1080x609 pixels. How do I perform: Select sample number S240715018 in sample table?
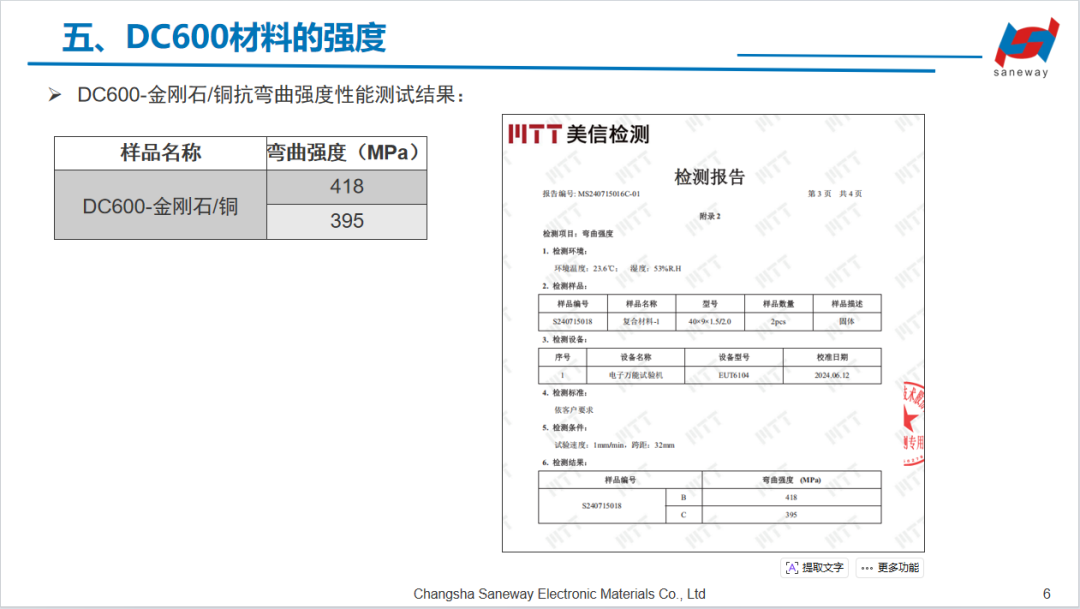tap(572, 322)
